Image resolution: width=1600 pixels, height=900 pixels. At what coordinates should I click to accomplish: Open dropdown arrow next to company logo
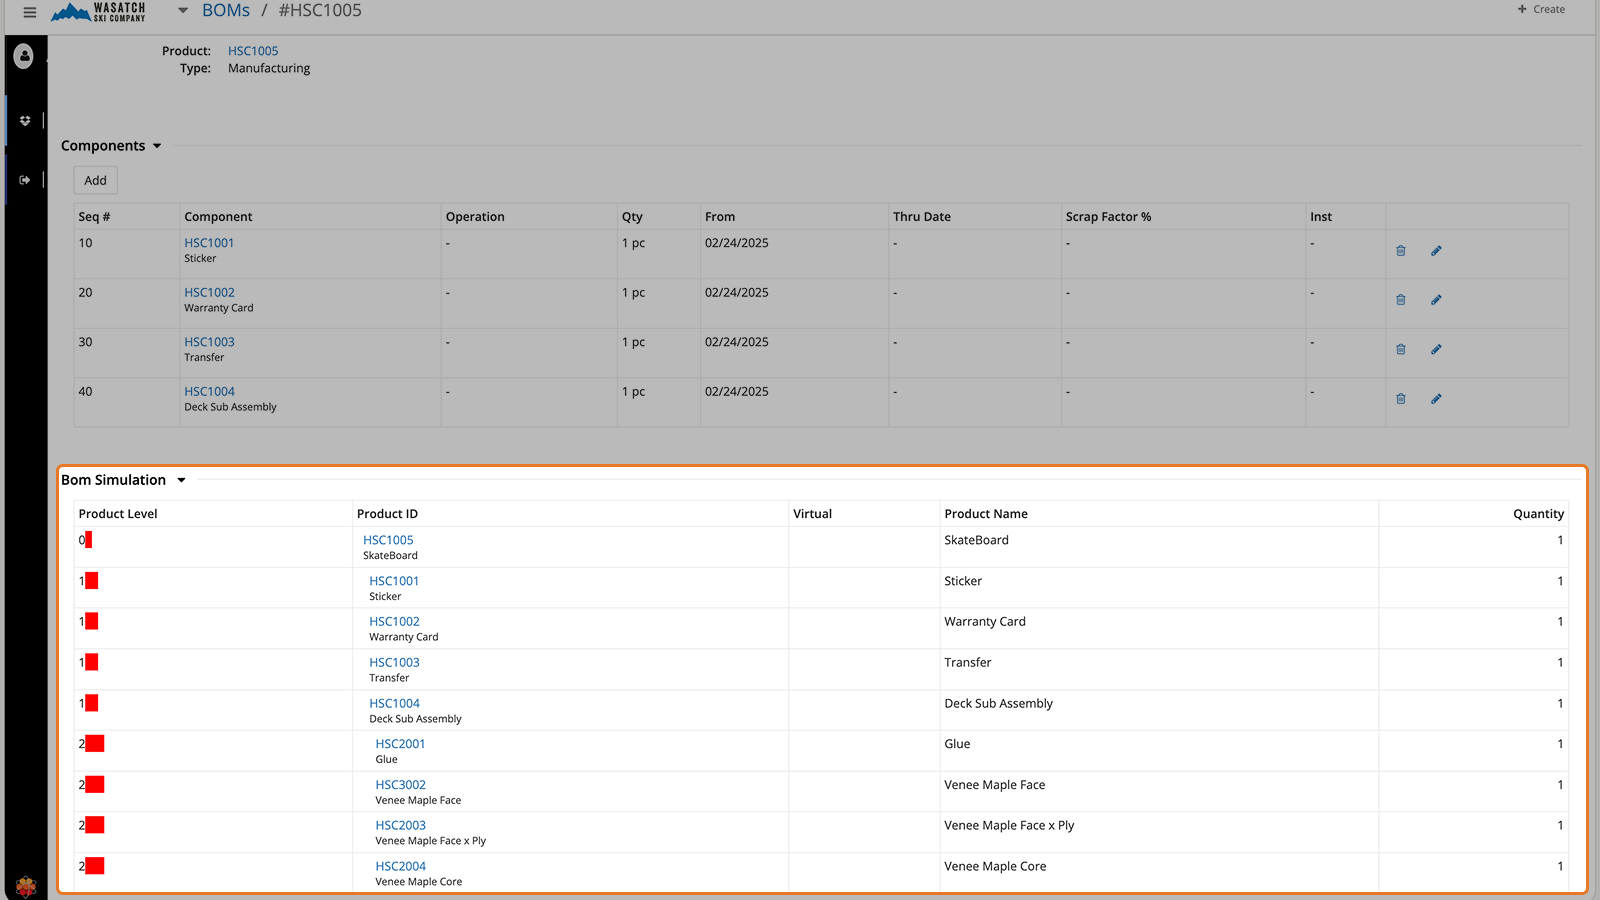[183, 11]
